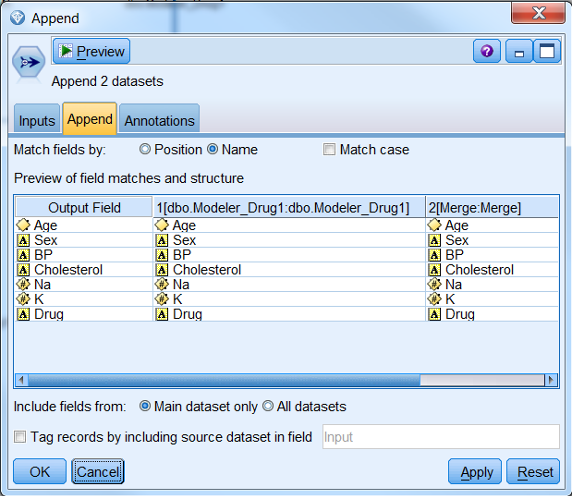This screenshot has height=496, width=572.
Task: Click the horizontal scrollbar thumb in preview table
Action: [x=224, y=380]
